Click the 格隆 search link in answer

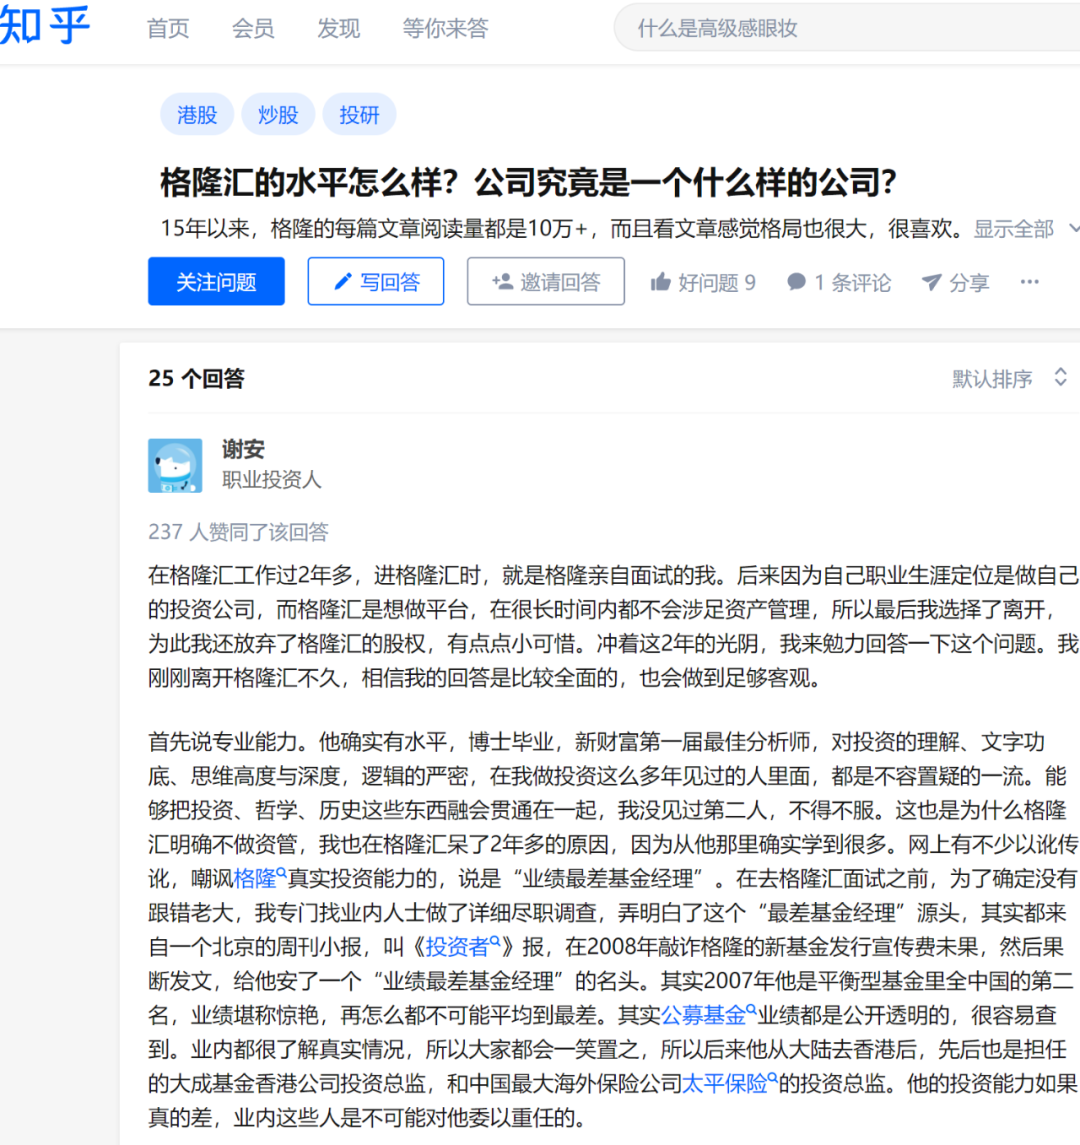[259, 878]
